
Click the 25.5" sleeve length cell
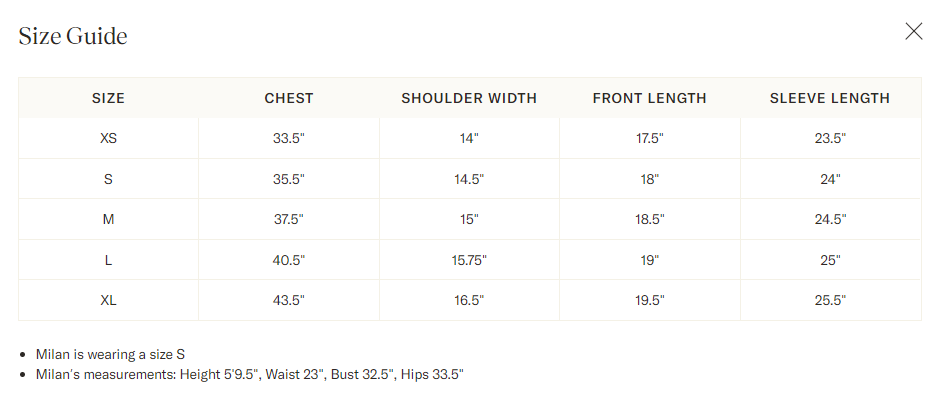click(830, 300)
